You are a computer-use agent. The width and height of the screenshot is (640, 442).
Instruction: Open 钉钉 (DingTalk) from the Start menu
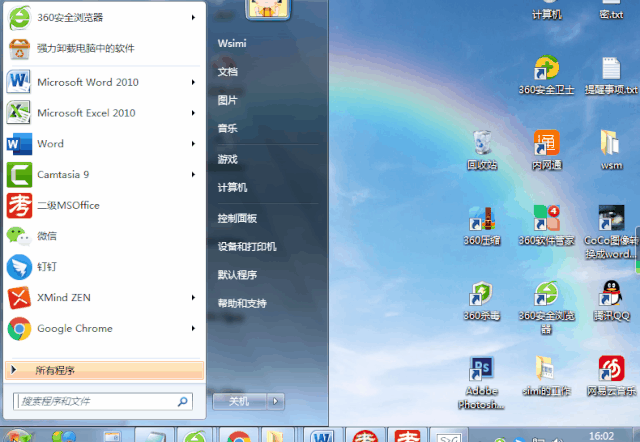[102, 267]
